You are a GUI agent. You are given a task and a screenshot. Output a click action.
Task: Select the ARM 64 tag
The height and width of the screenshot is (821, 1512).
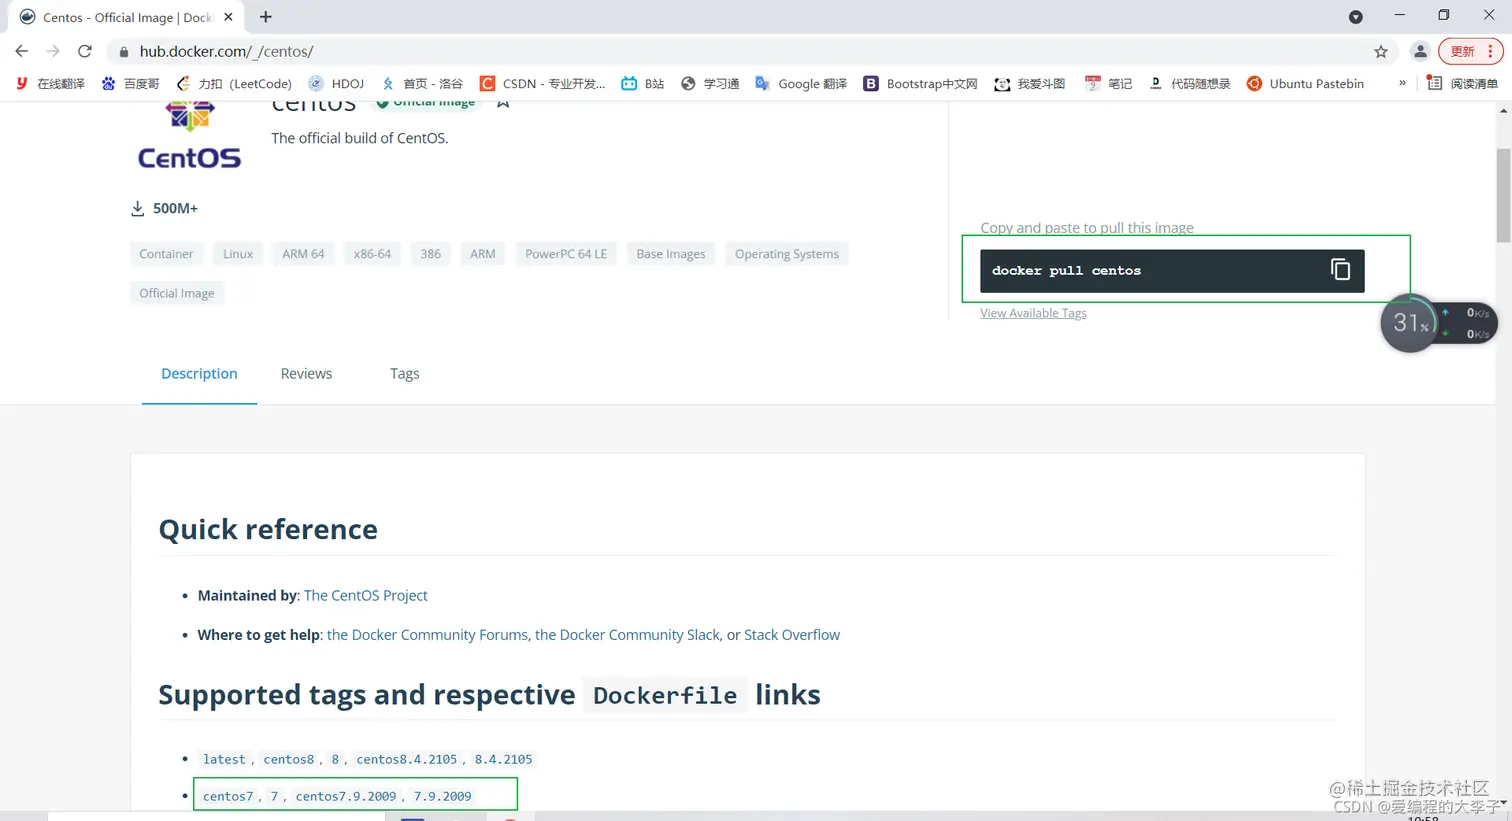coord(303,254)
